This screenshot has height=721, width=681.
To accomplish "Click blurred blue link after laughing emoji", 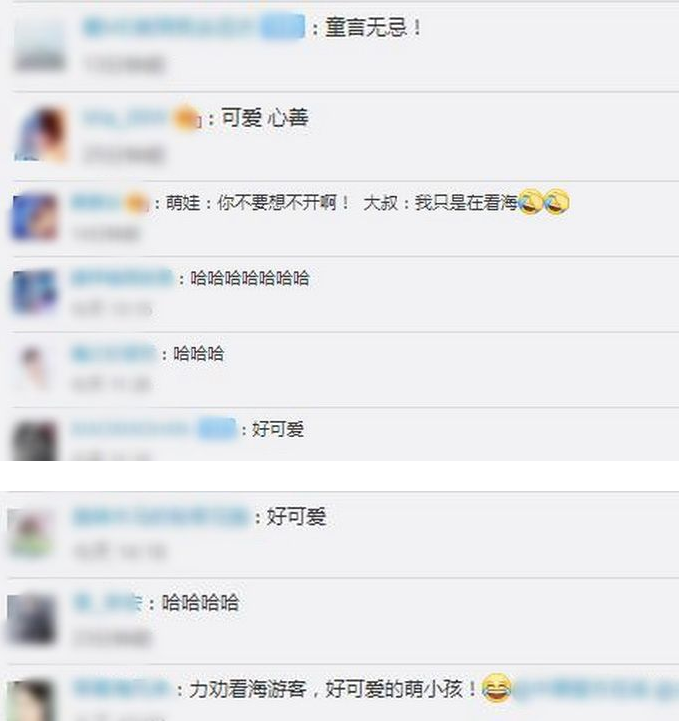I will pos(596,689).
